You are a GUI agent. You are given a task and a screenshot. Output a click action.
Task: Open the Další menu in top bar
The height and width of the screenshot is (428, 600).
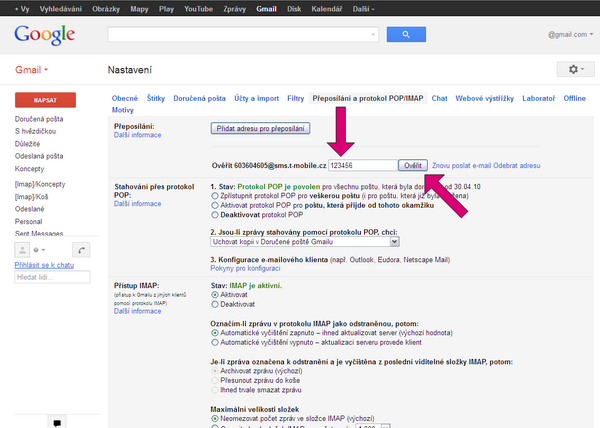click(x=363, y=9)
